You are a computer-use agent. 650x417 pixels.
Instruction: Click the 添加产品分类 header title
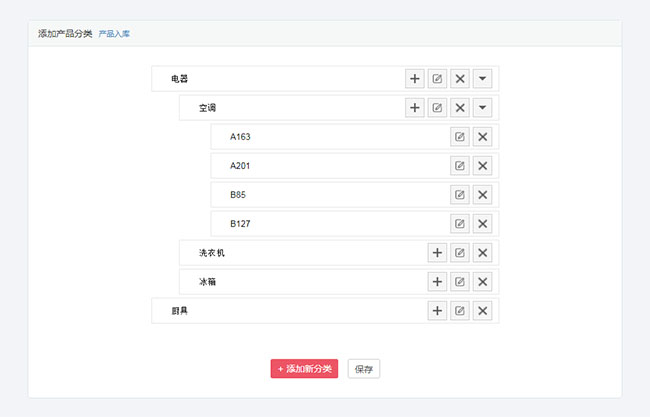[65, 34]
